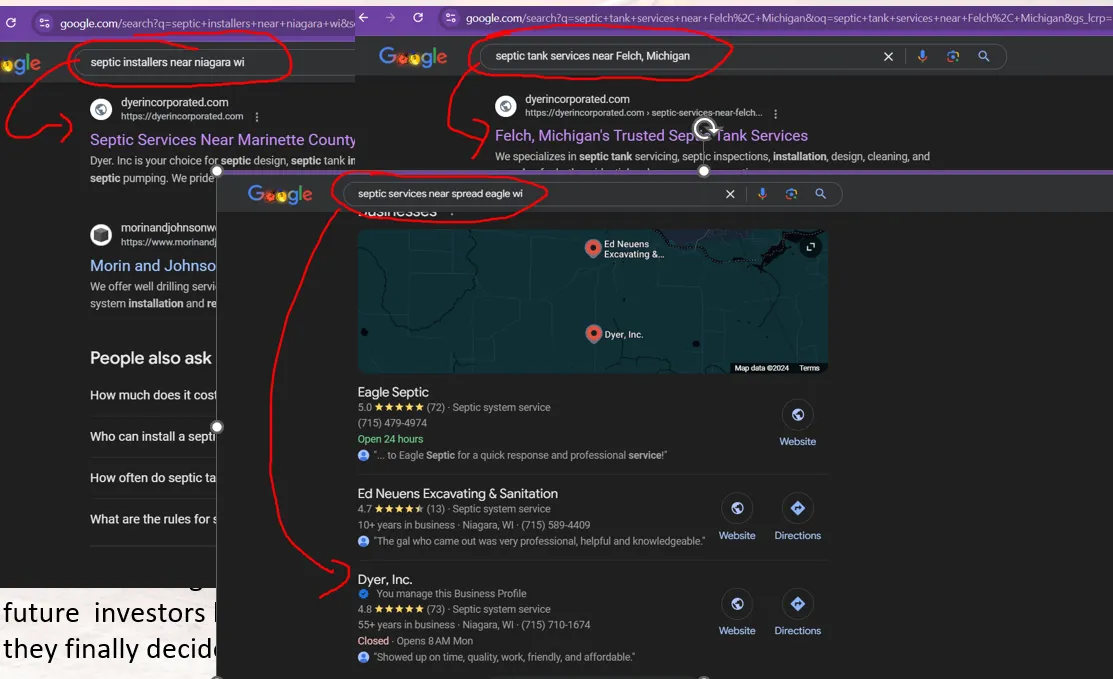Open more options for dyerincorporated.com Niagara result
1113x679 pixels.
tap(257, 117)
